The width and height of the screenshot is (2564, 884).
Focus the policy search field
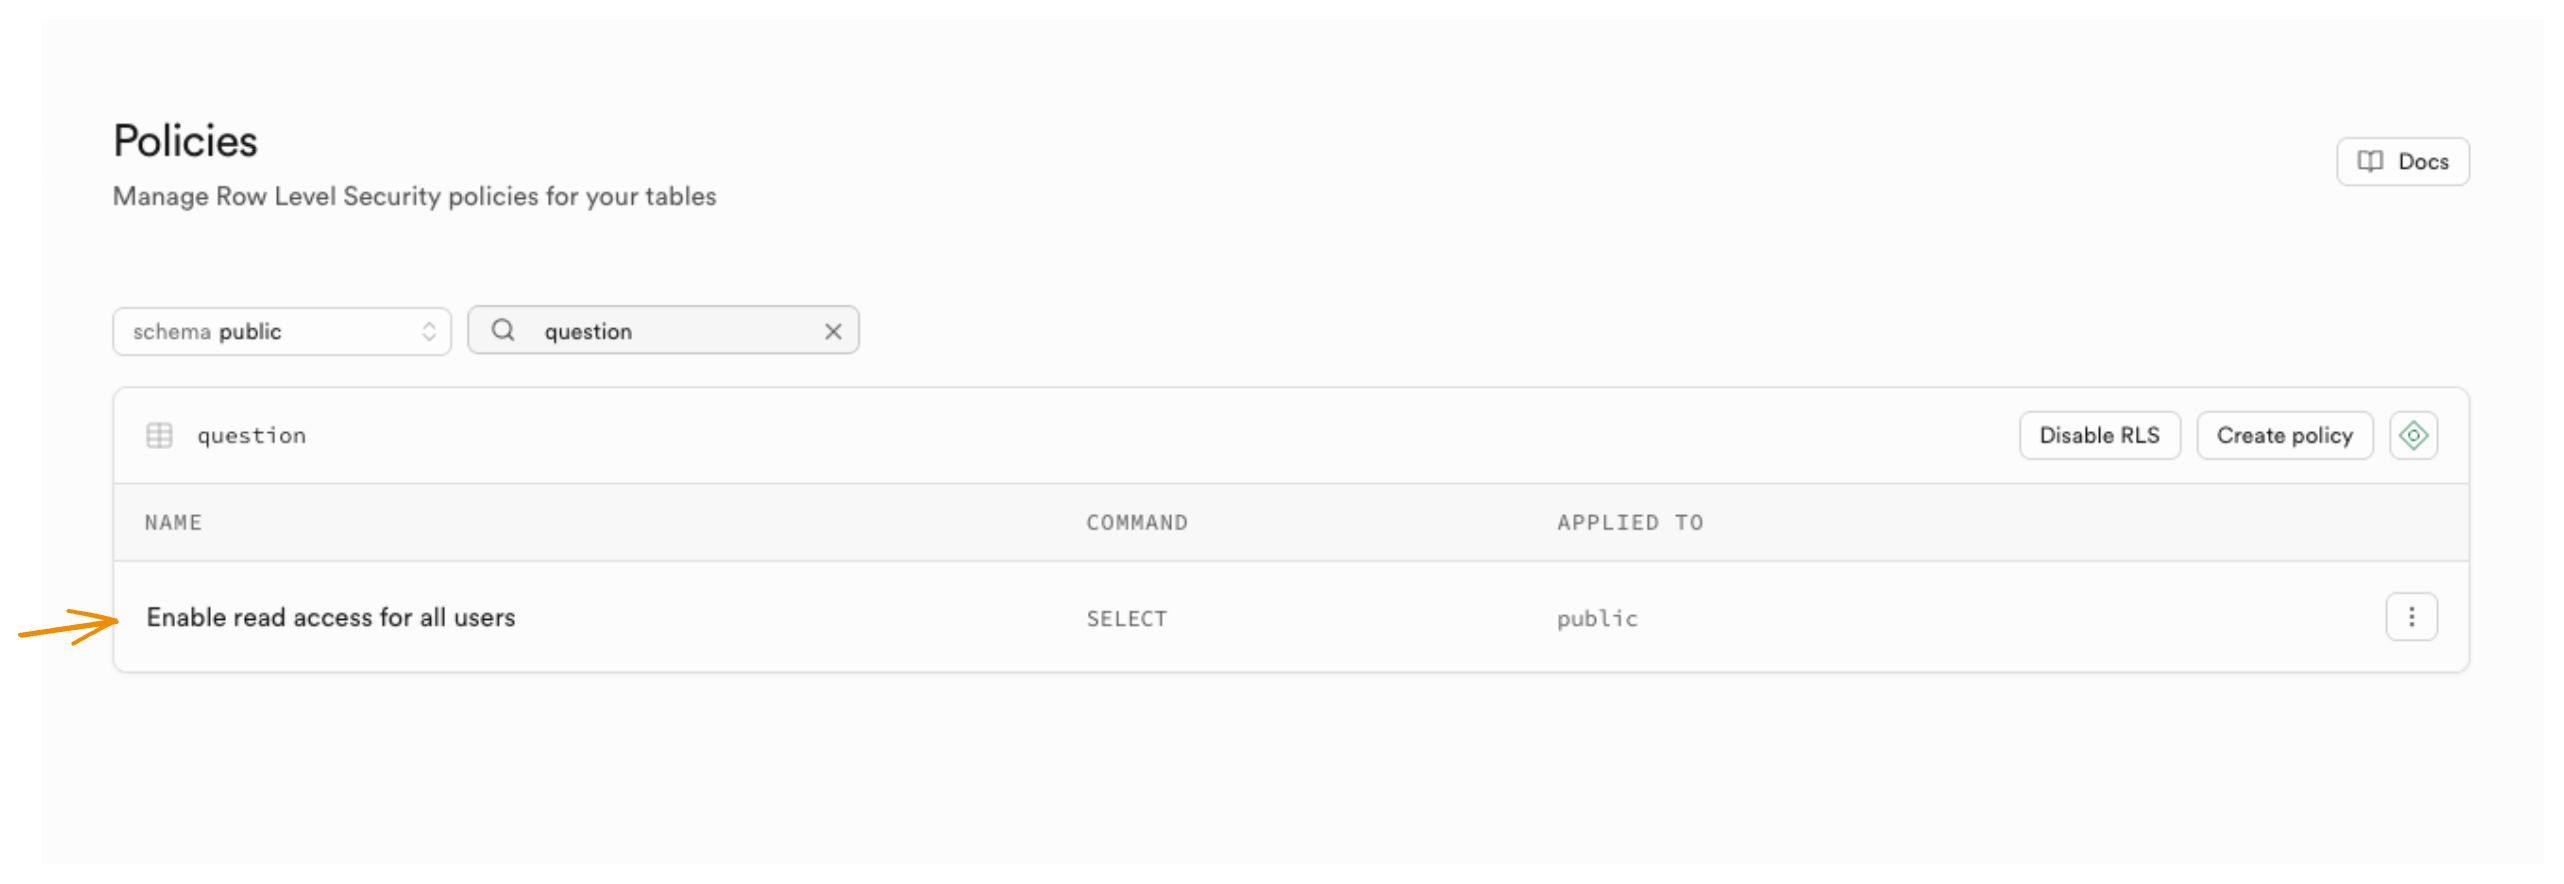(x=670, y=331)
